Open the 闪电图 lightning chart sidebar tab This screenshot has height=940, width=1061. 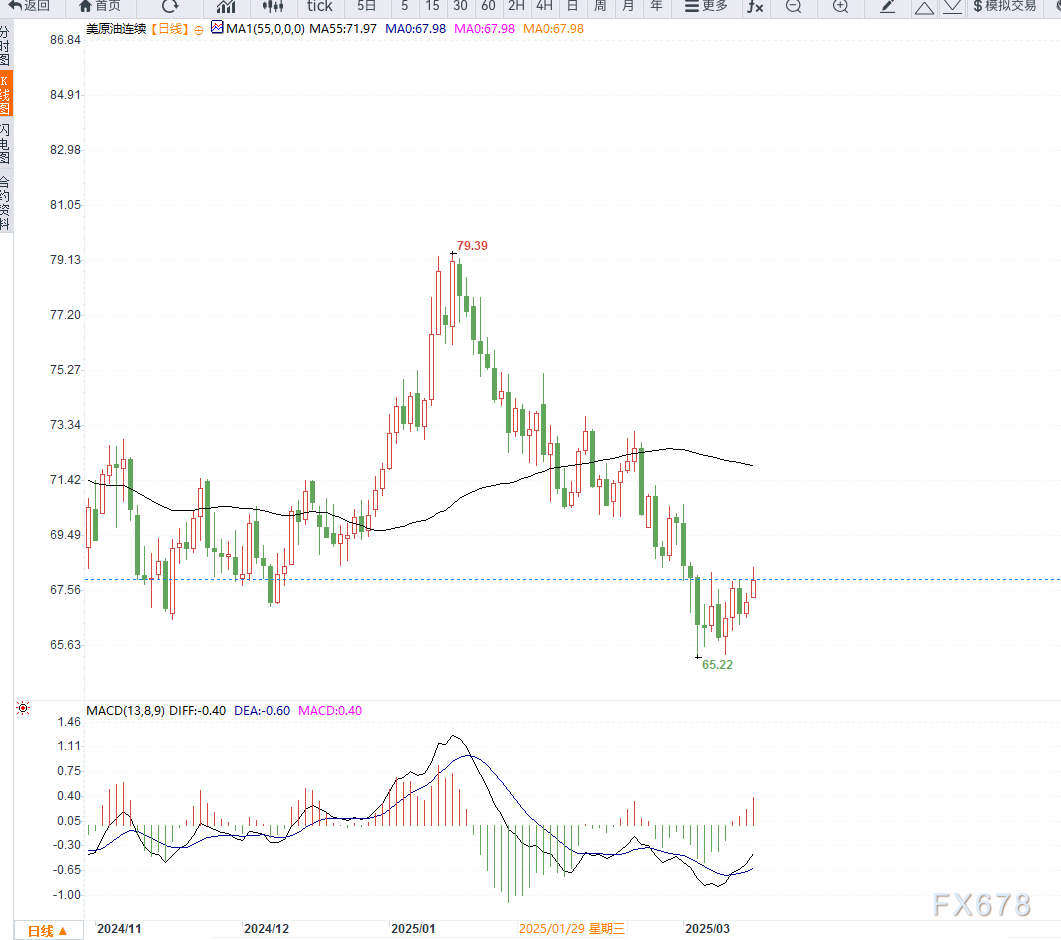pos(6,144)
